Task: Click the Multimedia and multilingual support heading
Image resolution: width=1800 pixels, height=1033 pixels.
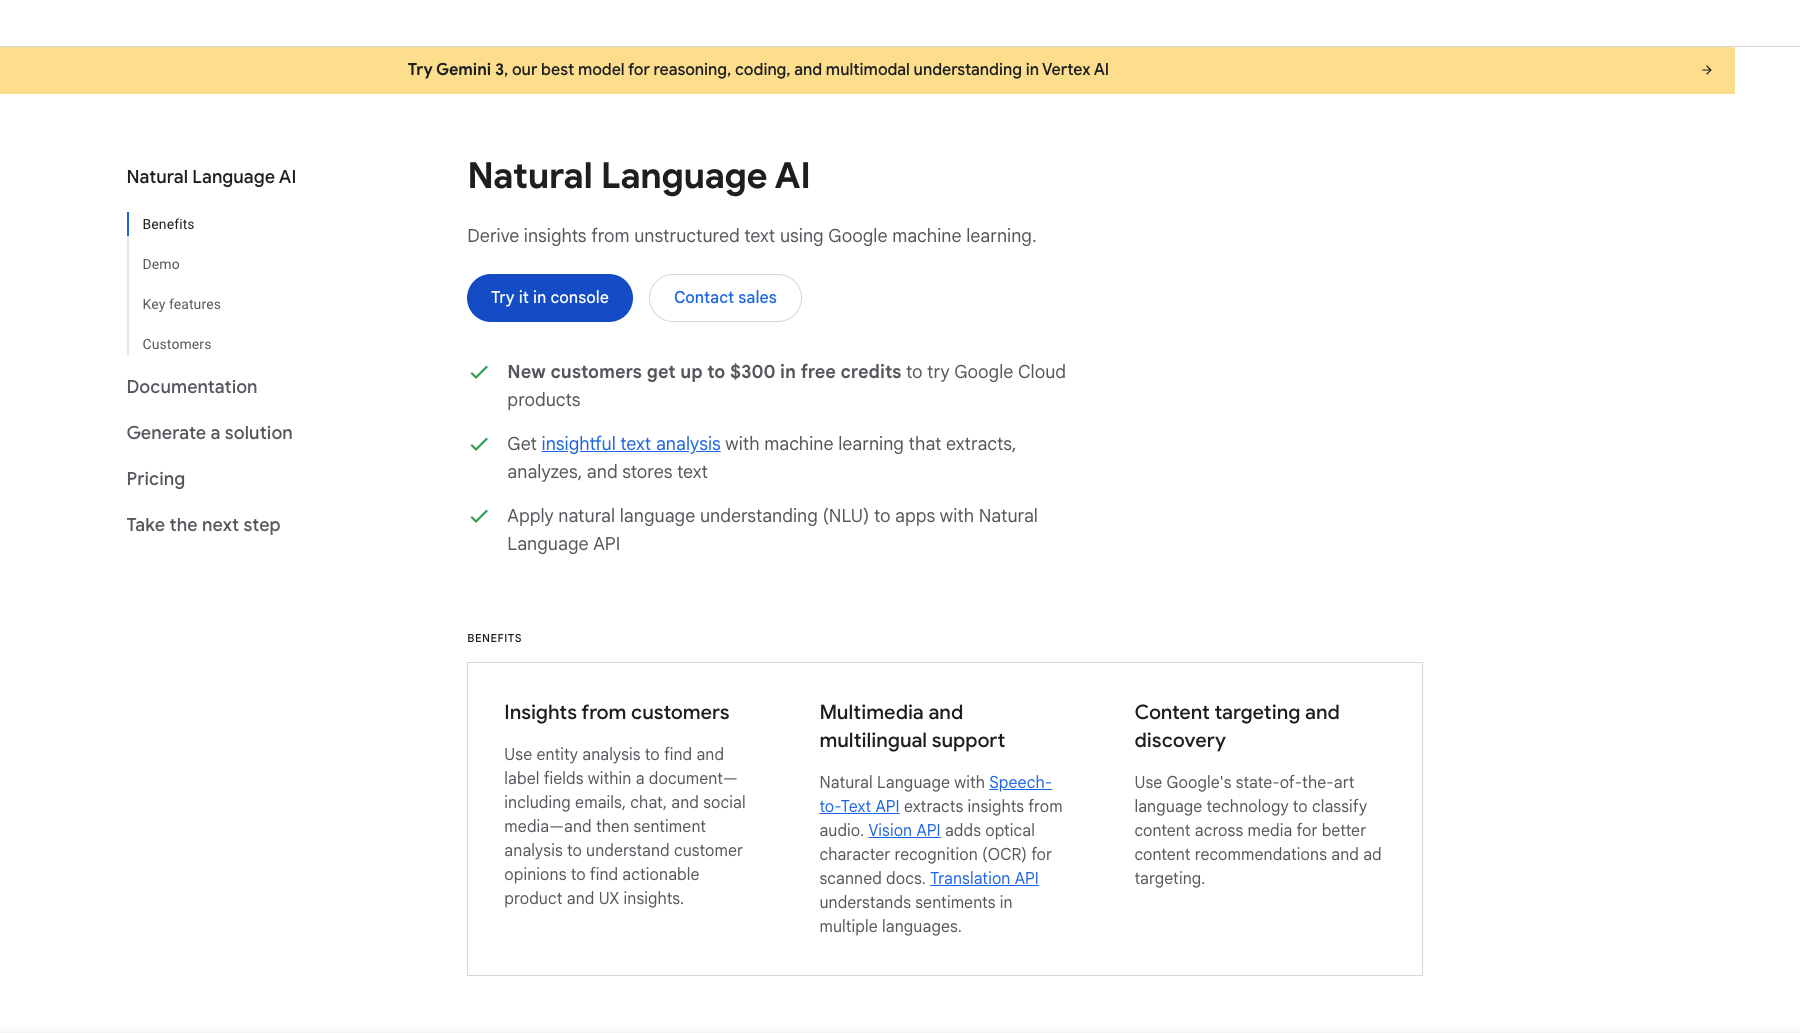Action: pos(912,727)
